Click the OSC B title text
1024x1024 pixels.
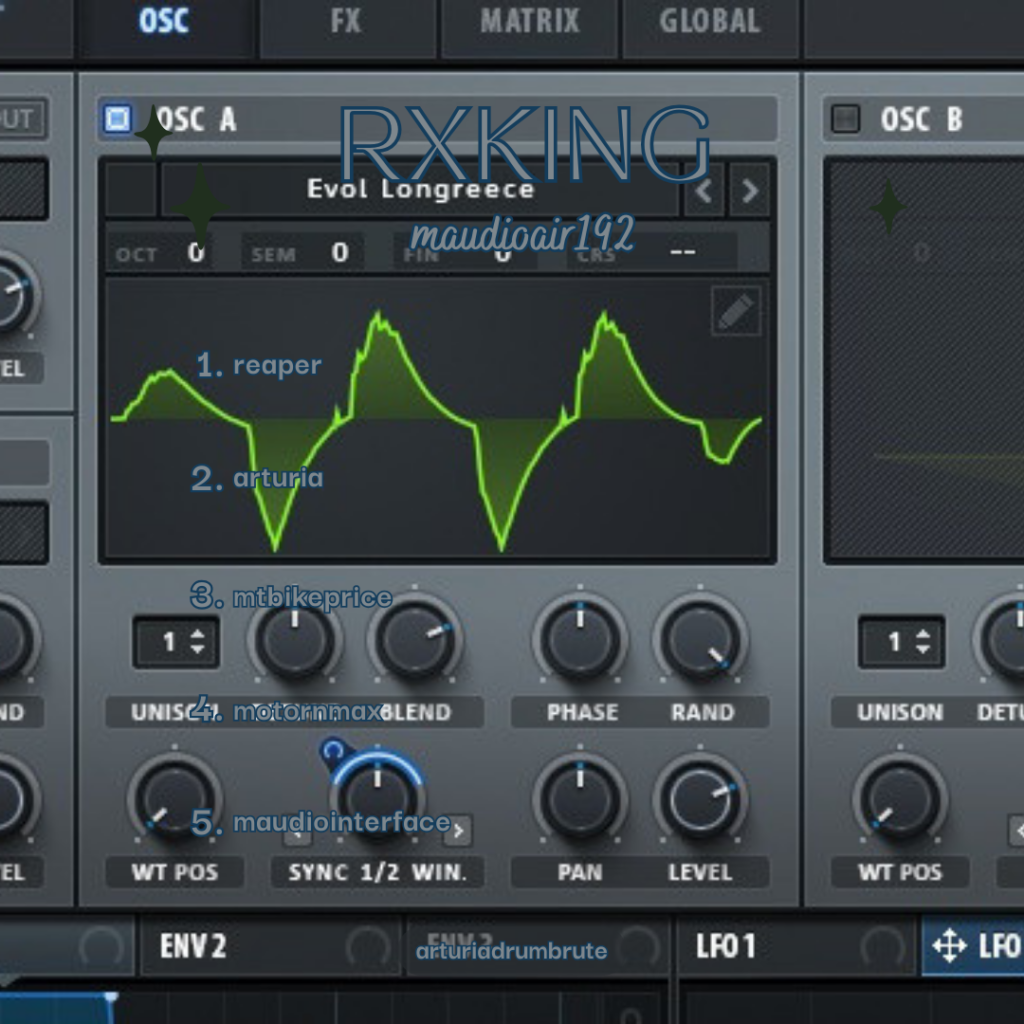[921, 120]
